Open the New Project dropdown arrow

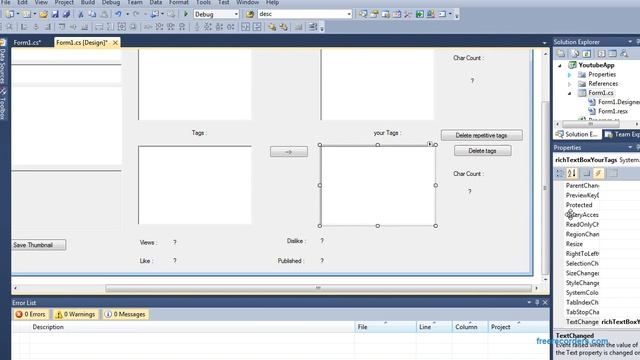click(x=18, y=14)
